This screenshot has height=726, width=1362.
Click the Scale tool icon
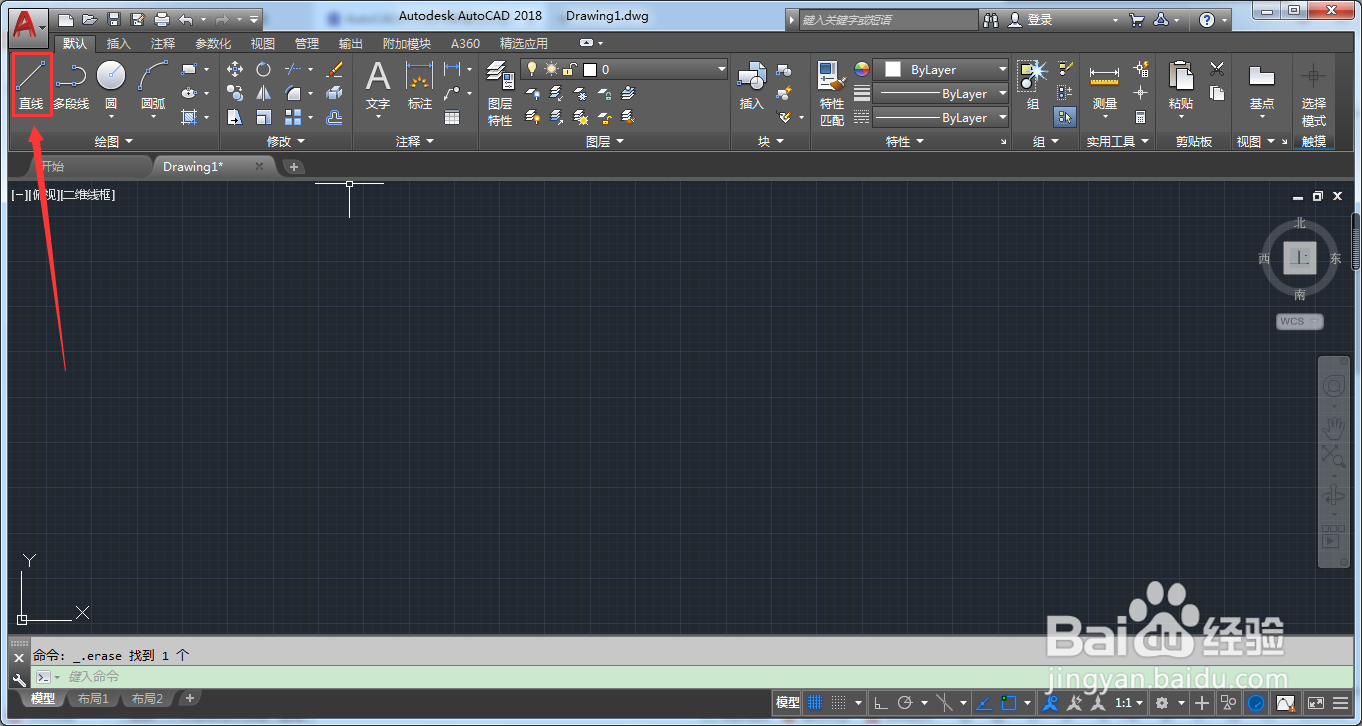(263, 117)
